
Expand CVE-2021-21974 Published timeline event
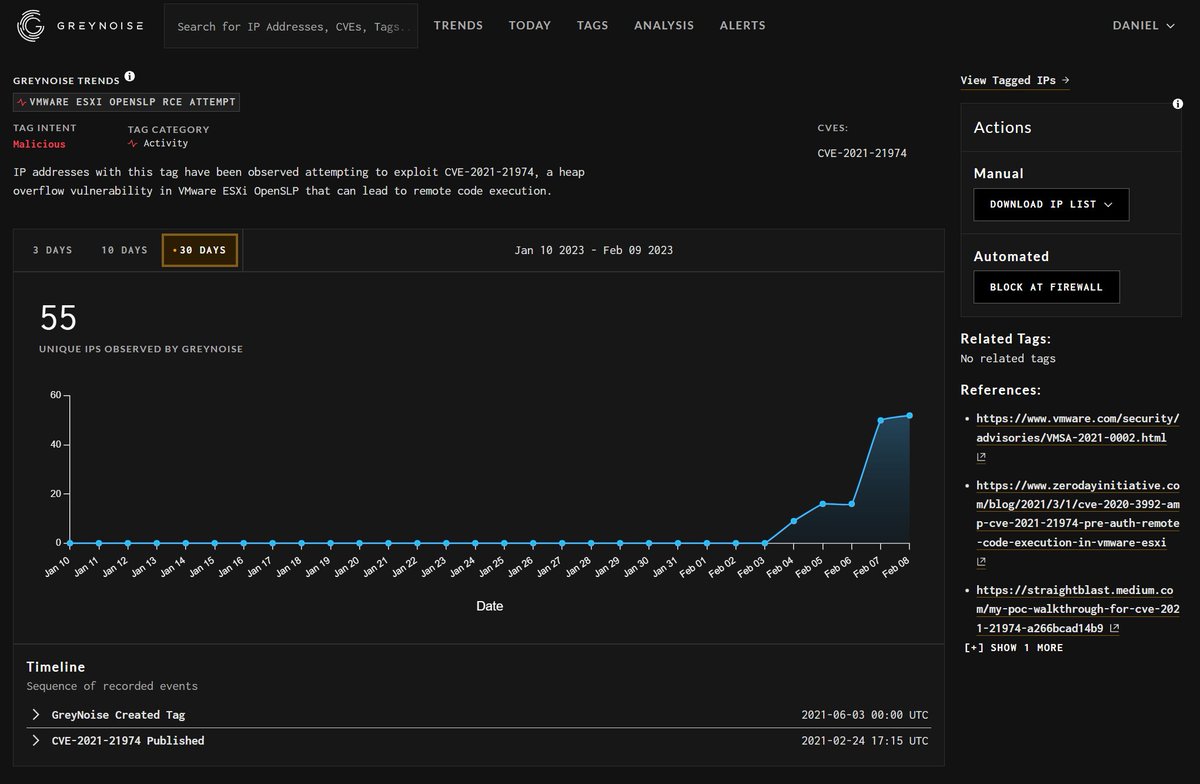pos(479,741)
